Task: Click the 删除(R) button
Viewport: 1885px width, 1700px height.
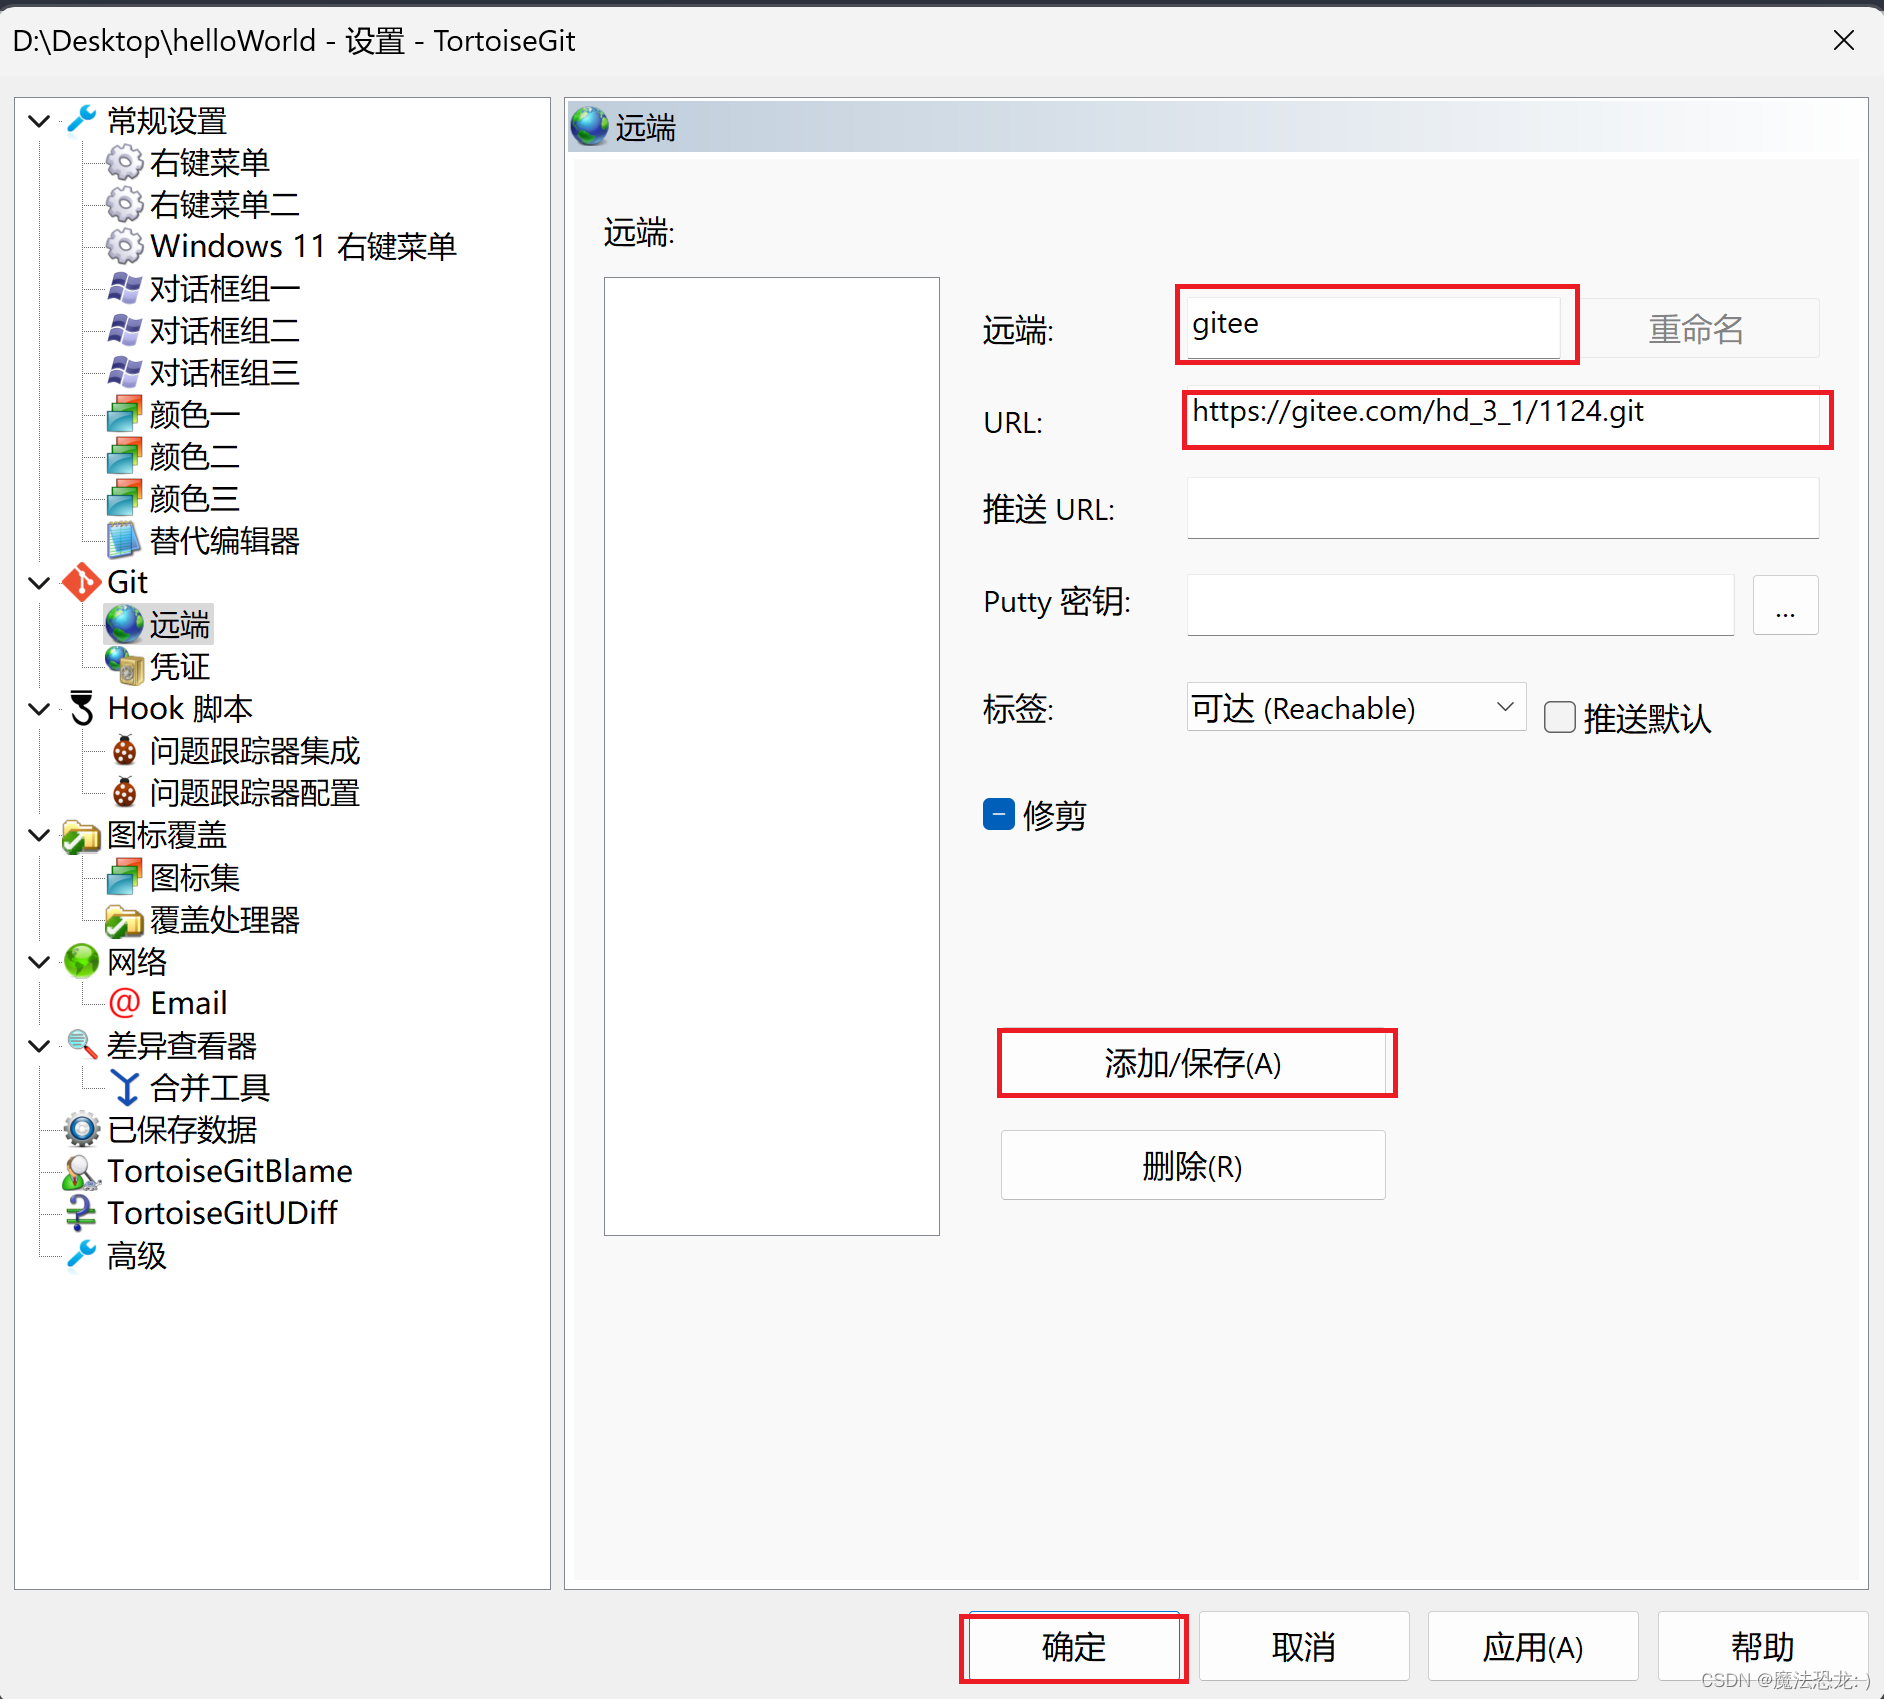Action: [1193, 1165]
